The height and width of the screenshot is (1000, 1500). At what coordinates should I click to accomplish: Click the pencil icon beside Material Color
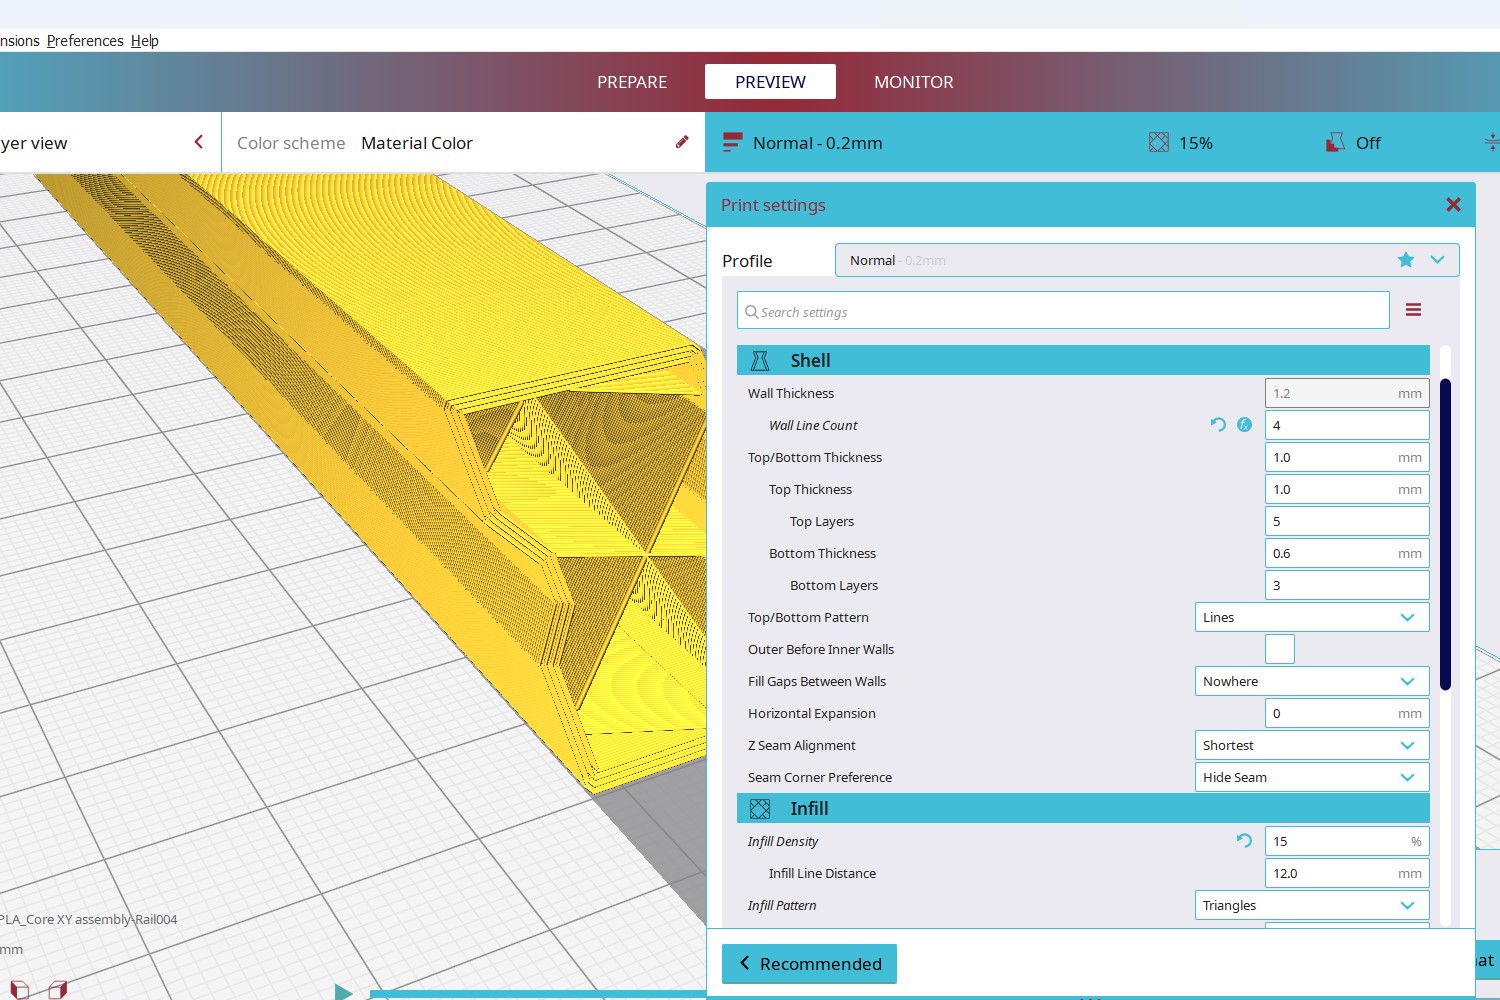[682, 142]
